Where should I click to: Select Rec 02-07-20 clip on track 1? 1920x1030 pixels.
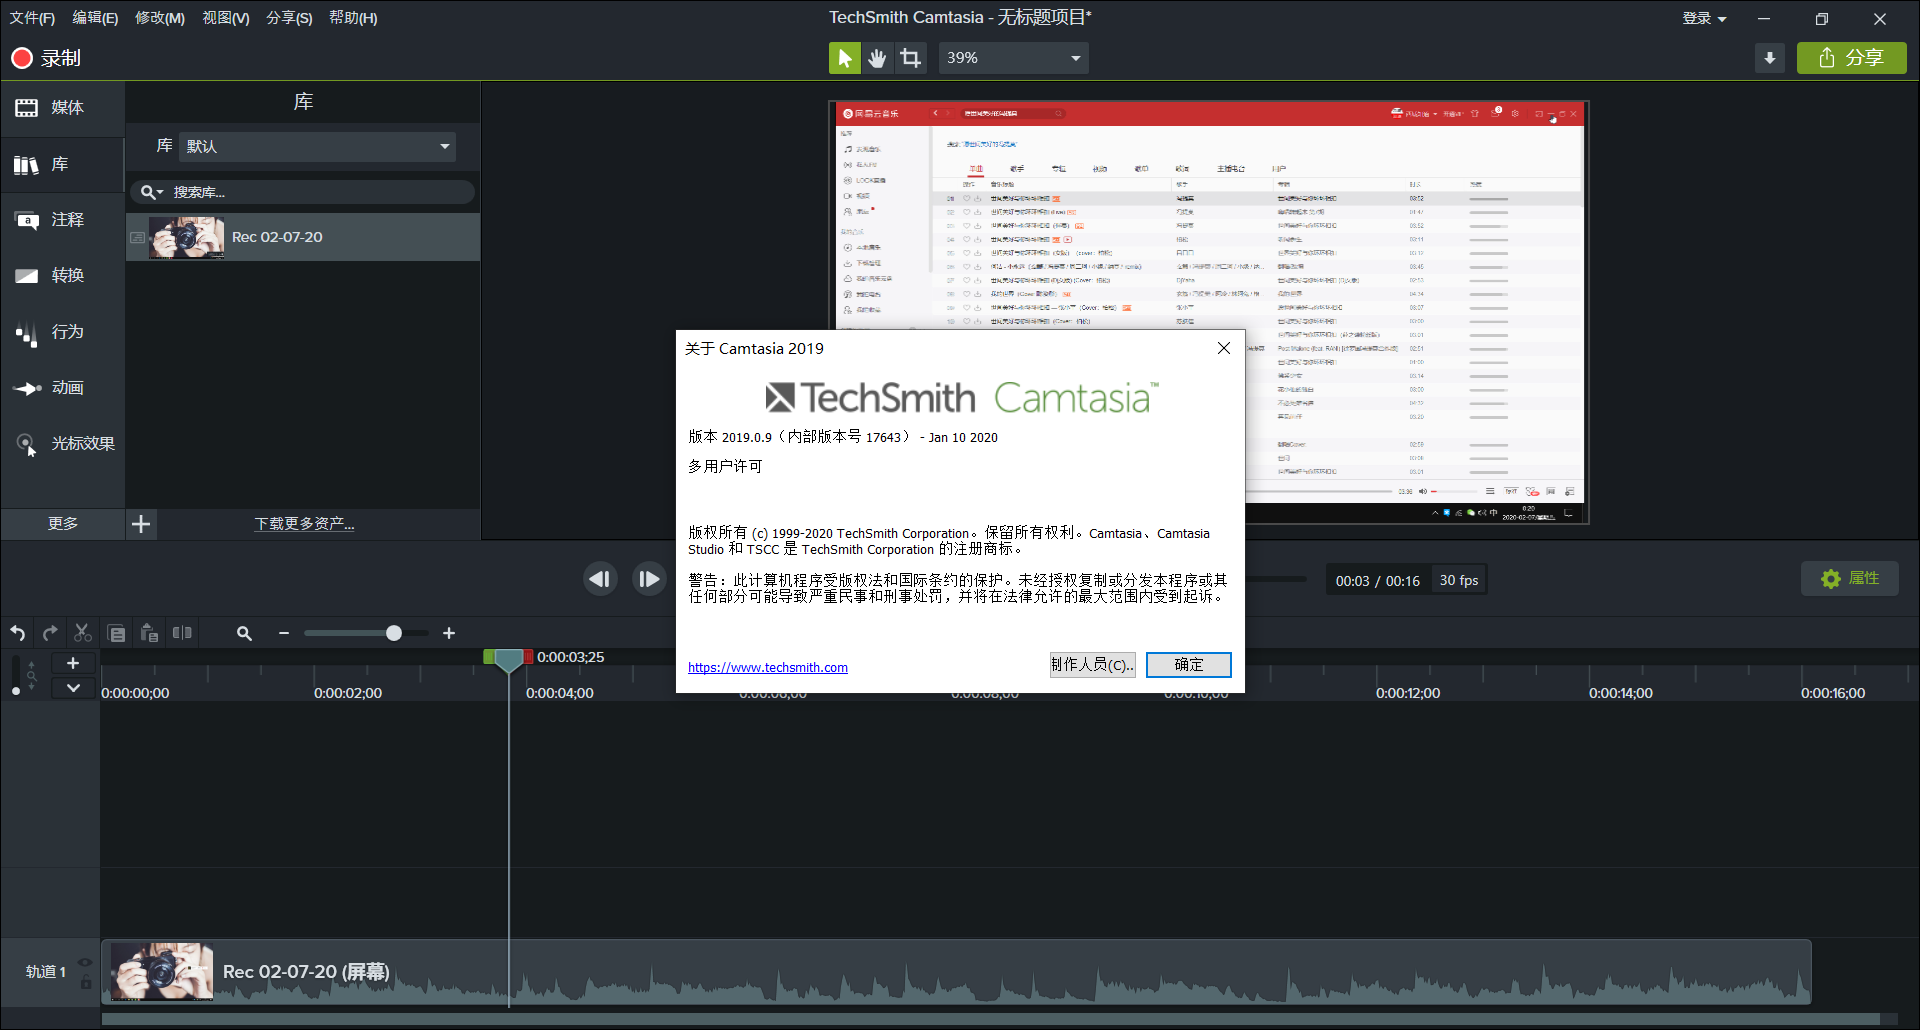click(957, 972)
